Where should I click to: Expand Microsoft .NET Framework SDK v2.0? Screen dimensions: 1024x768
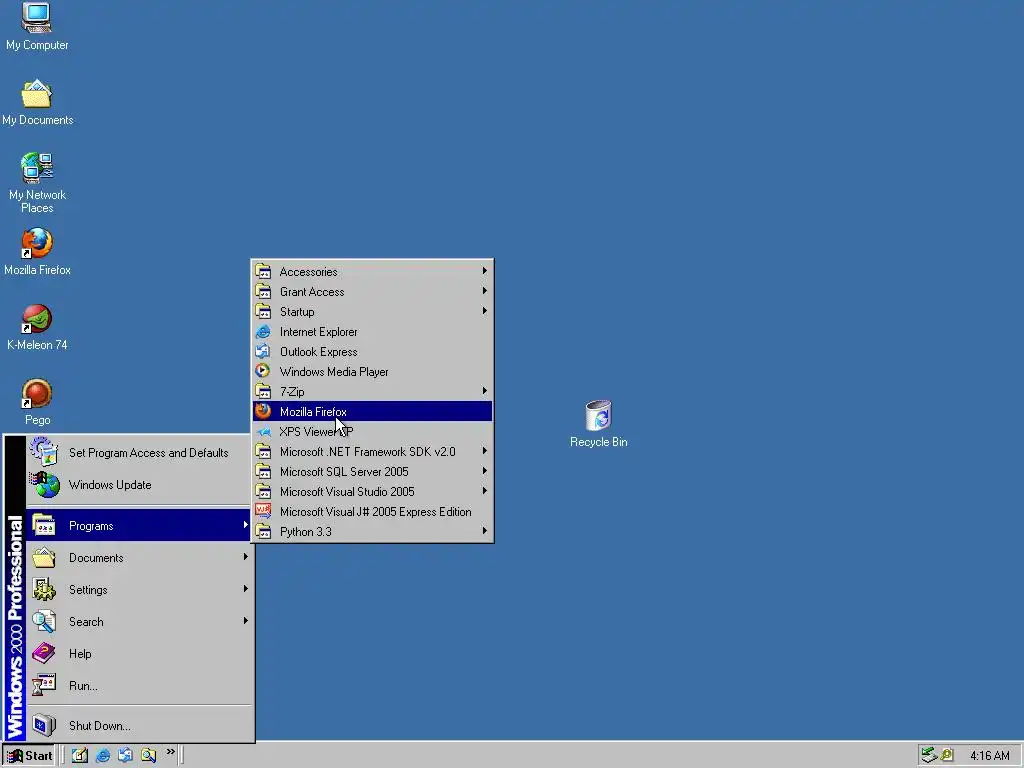pyautogui.click(x=372, y=451)
